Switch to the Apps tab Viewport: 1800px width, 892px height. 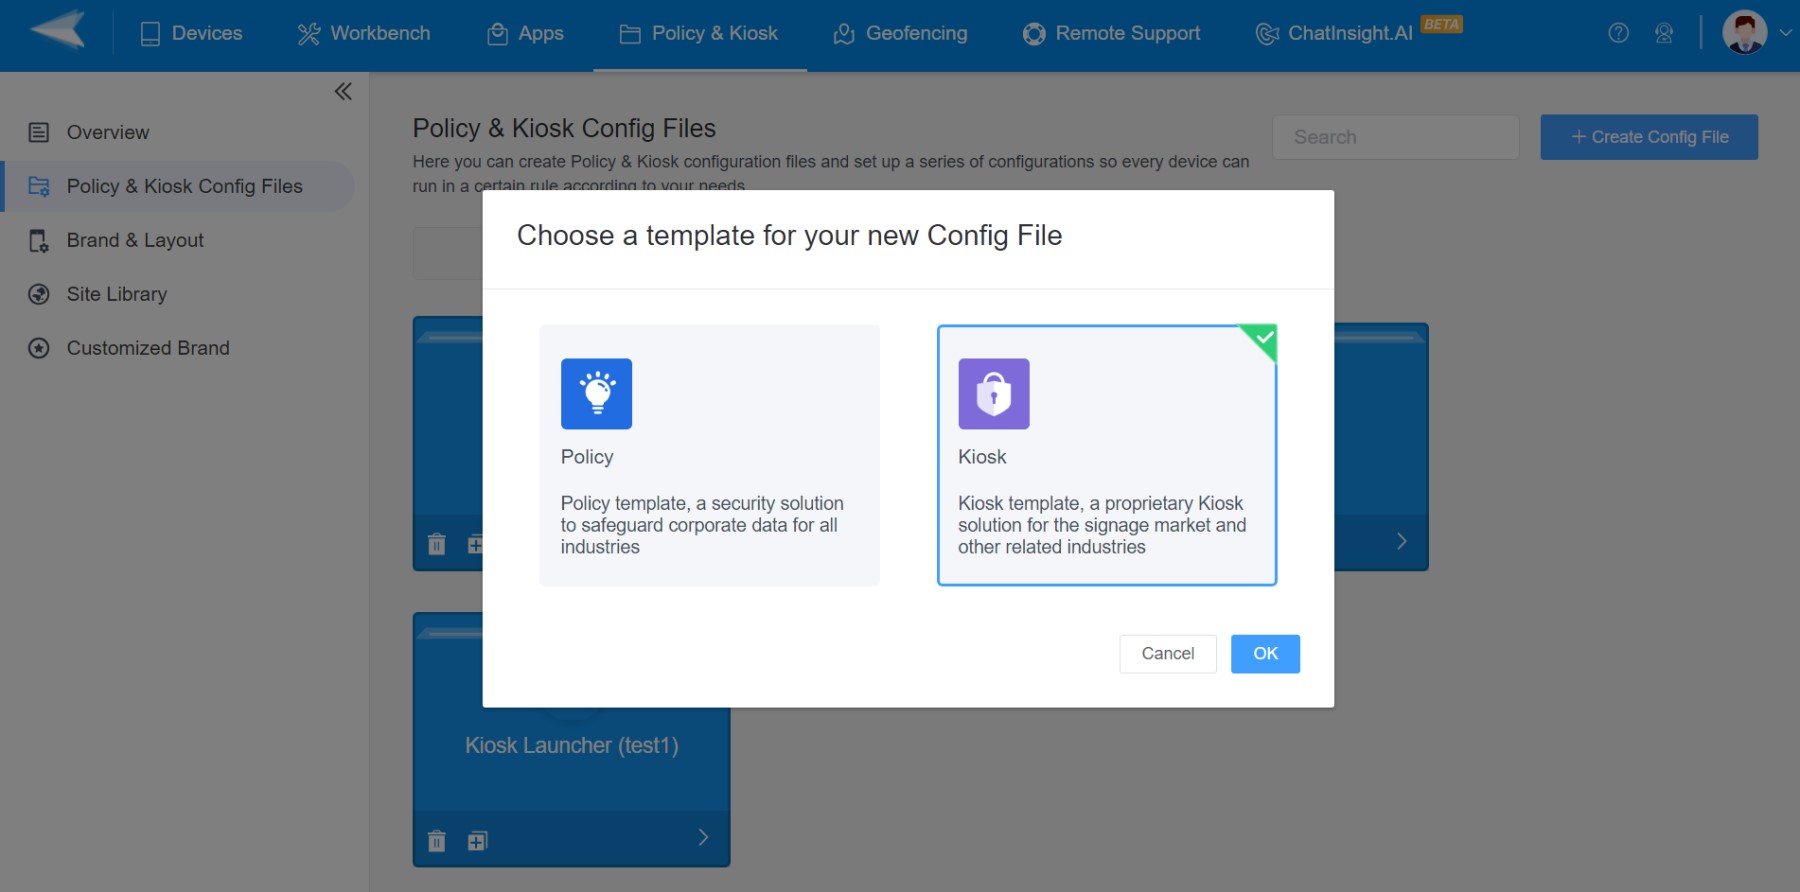525,33
